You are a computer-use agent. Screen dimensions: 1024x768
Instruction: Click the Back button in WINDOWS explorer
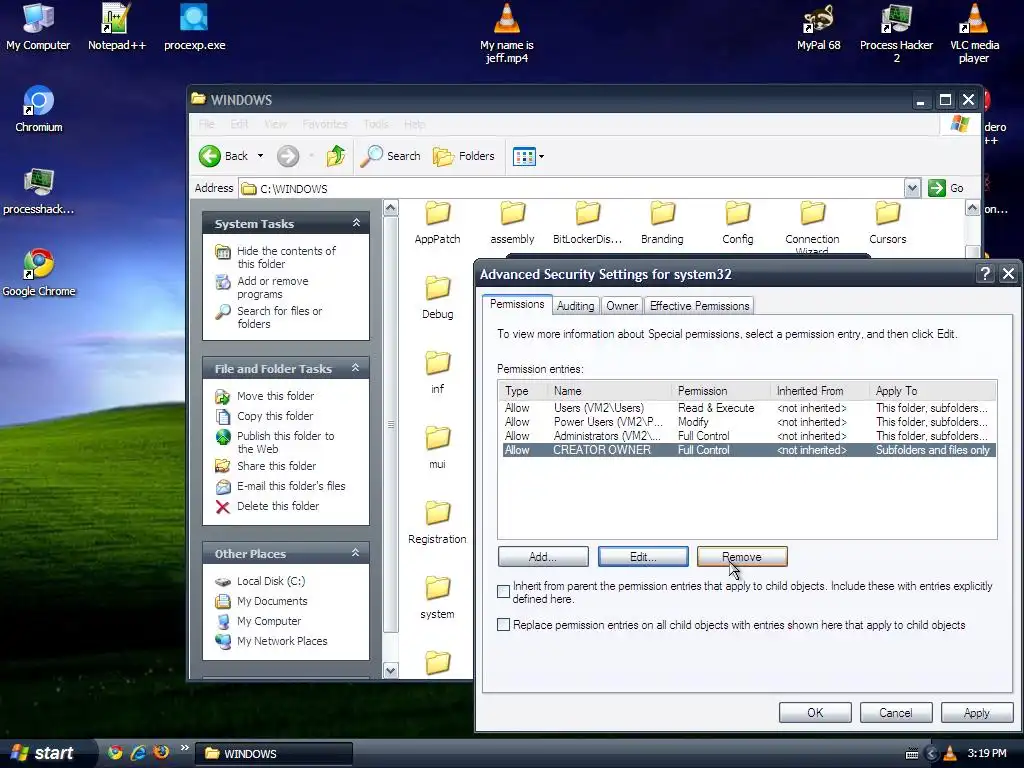coord(223,156)
